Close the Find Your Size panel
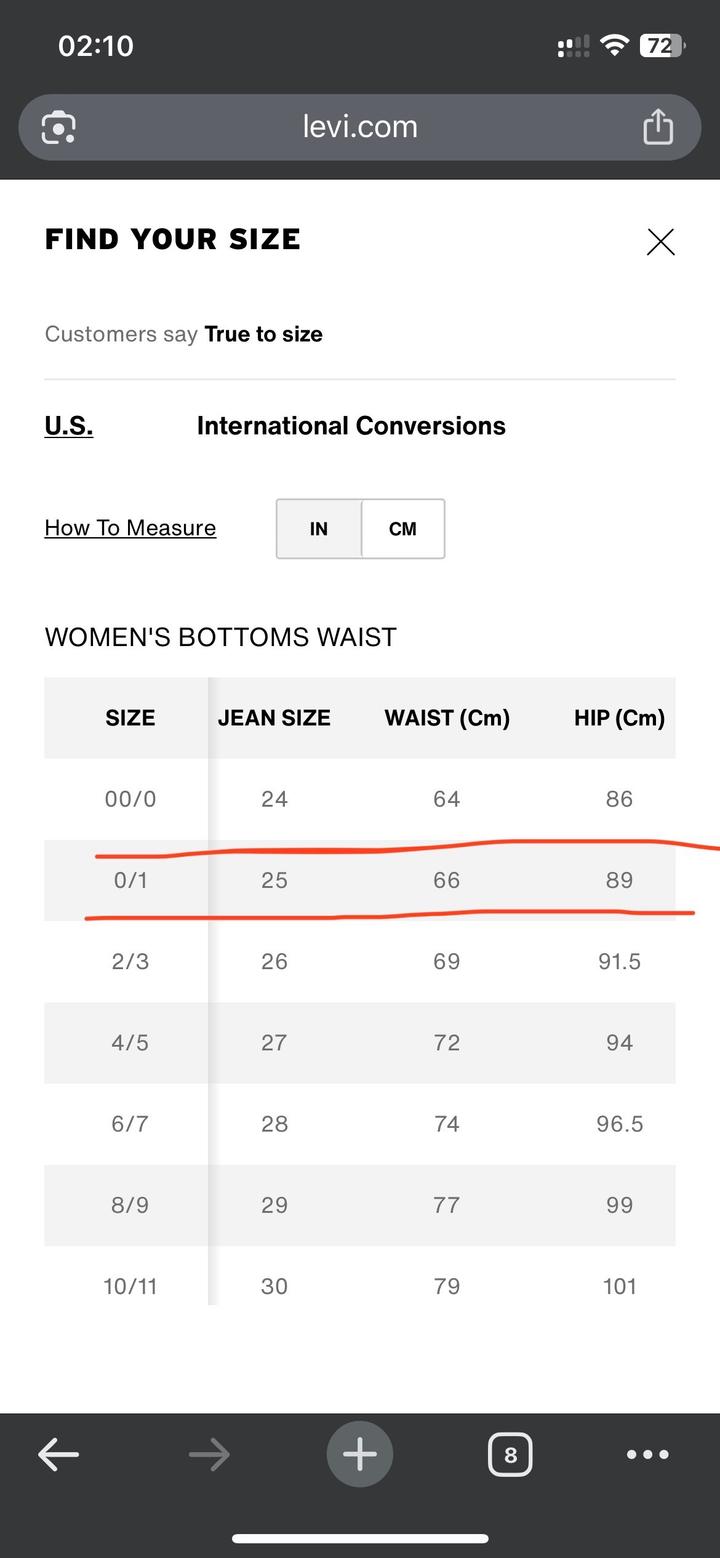The image size is (720, 1558). [660, 242]
